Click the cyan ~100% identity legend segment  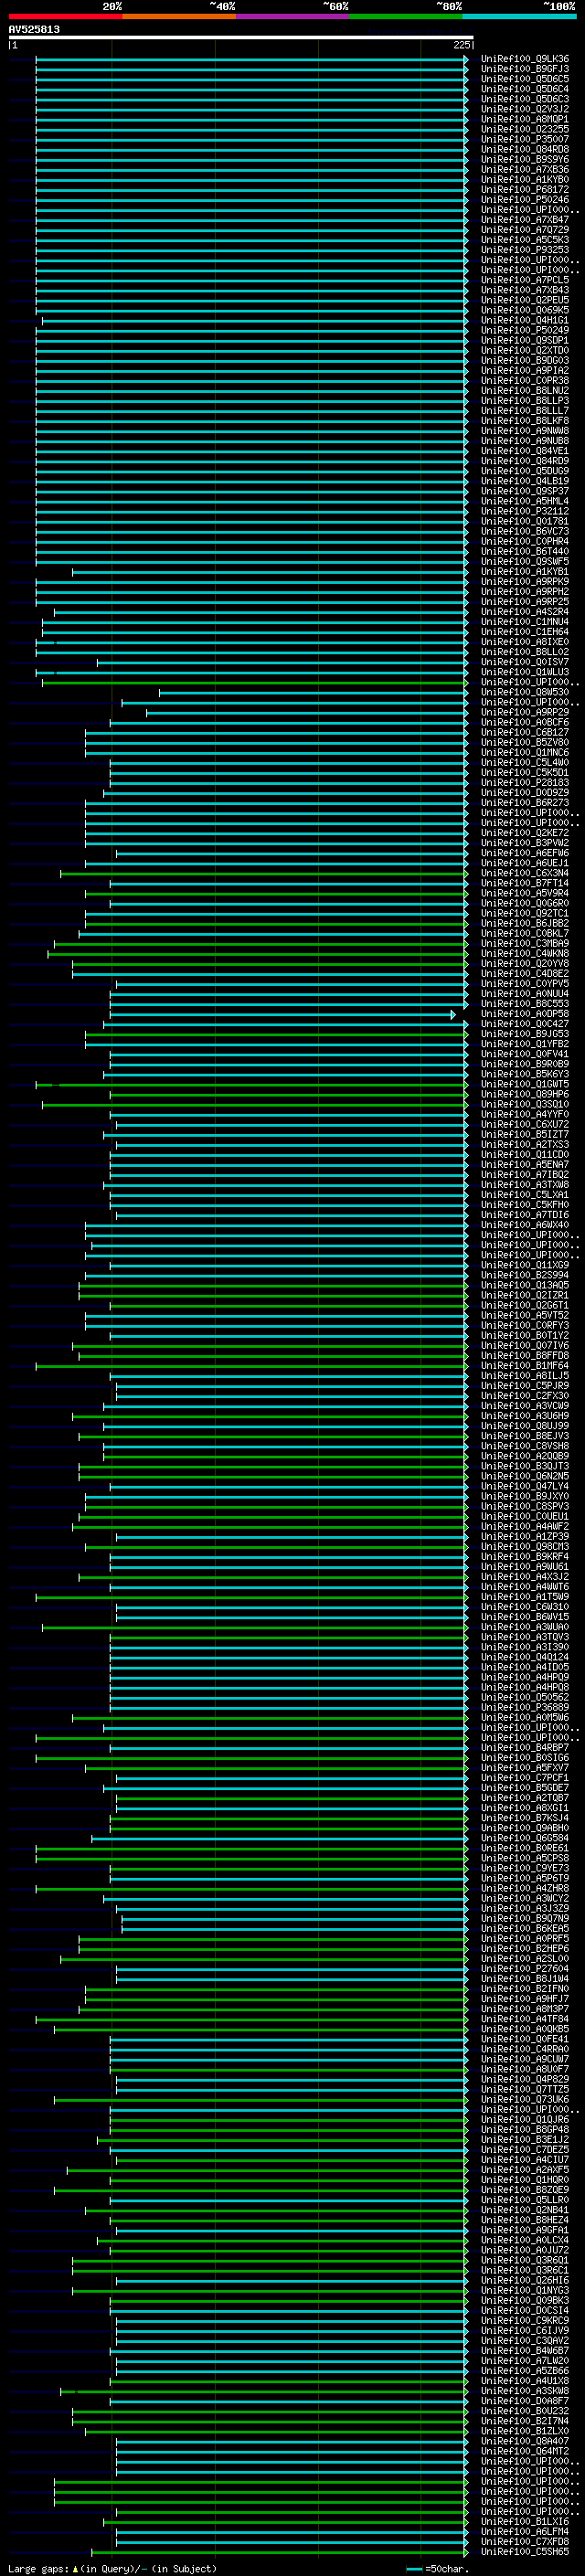point(519,16)
